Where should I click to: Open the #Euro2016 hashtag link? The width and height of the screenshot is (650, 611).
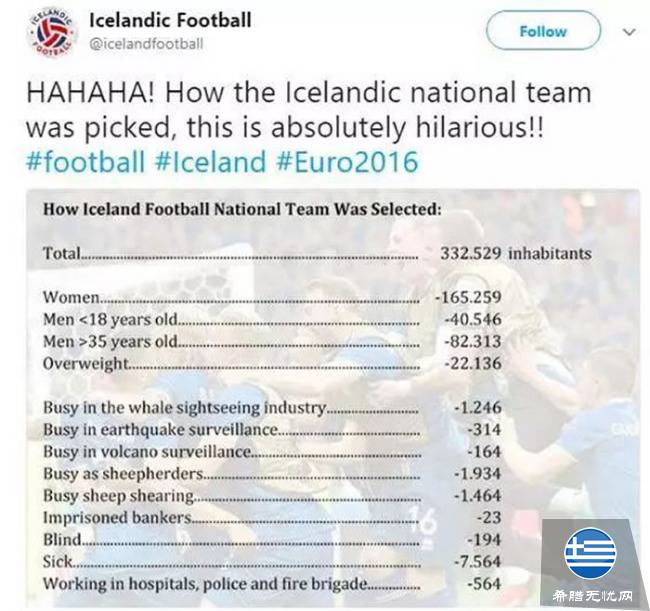click(347, 162)
